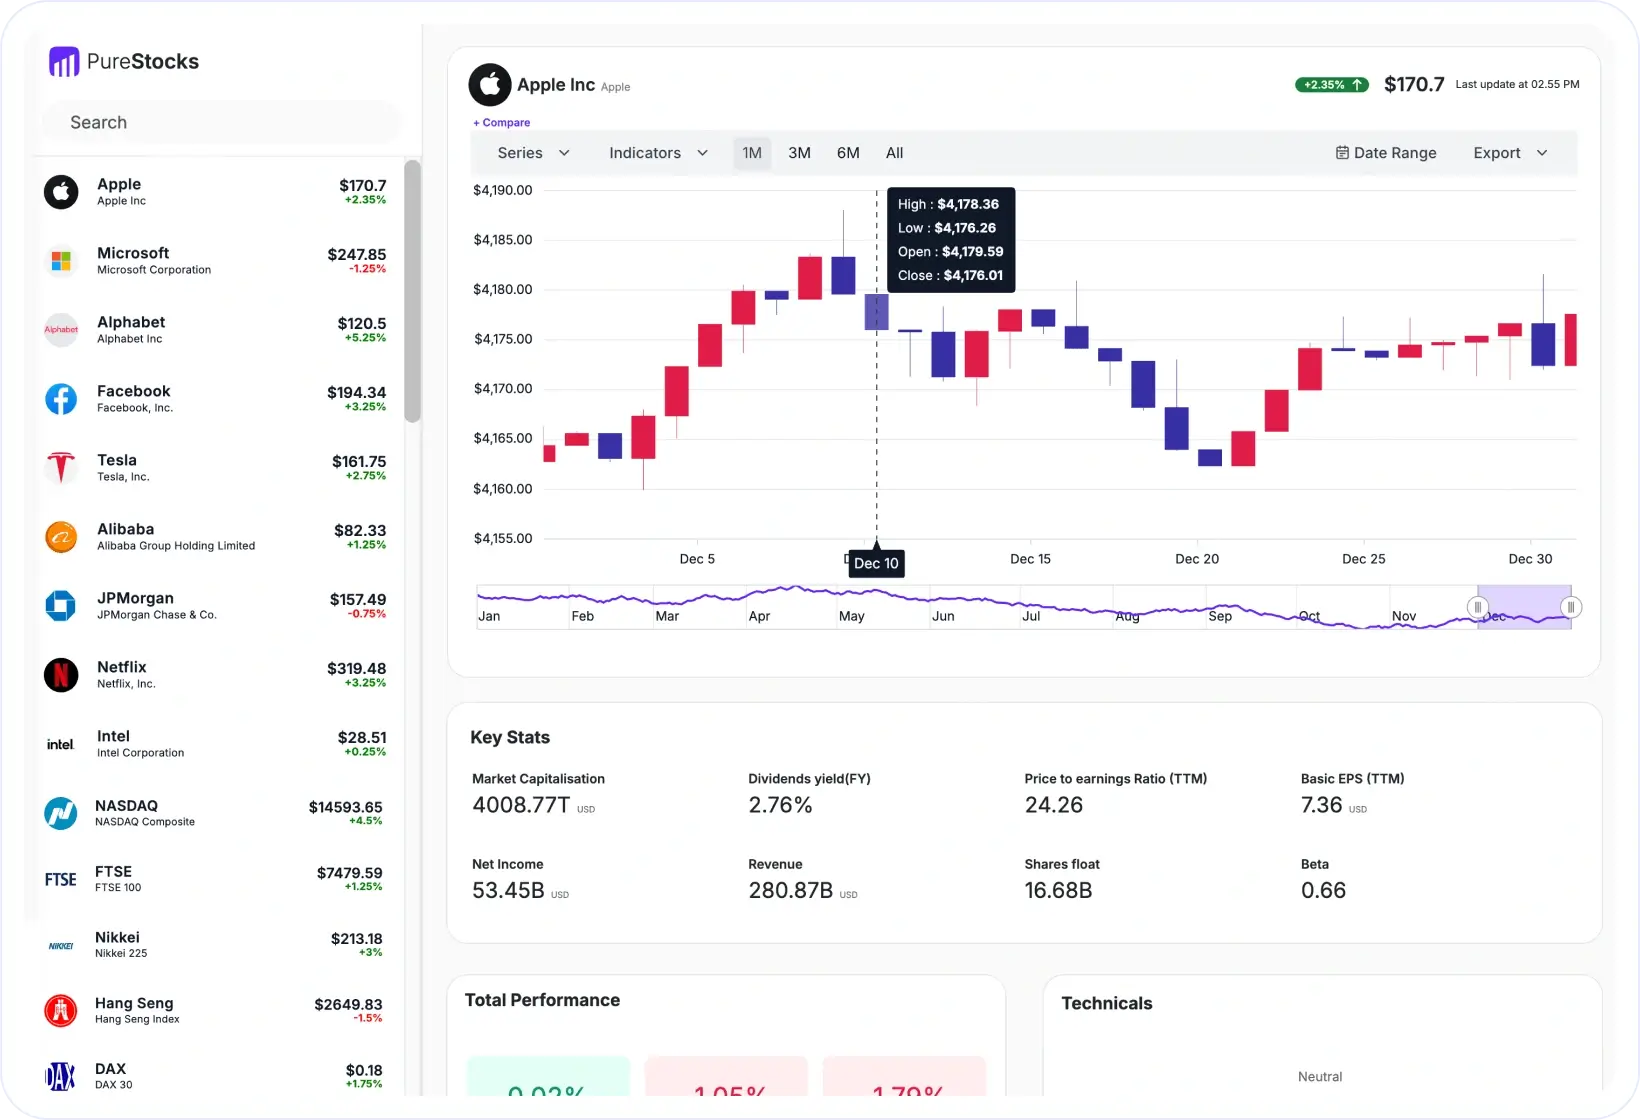Select the 6M time range tab
Viewport: 1640px width, 1120px height.
pos(848,153)
